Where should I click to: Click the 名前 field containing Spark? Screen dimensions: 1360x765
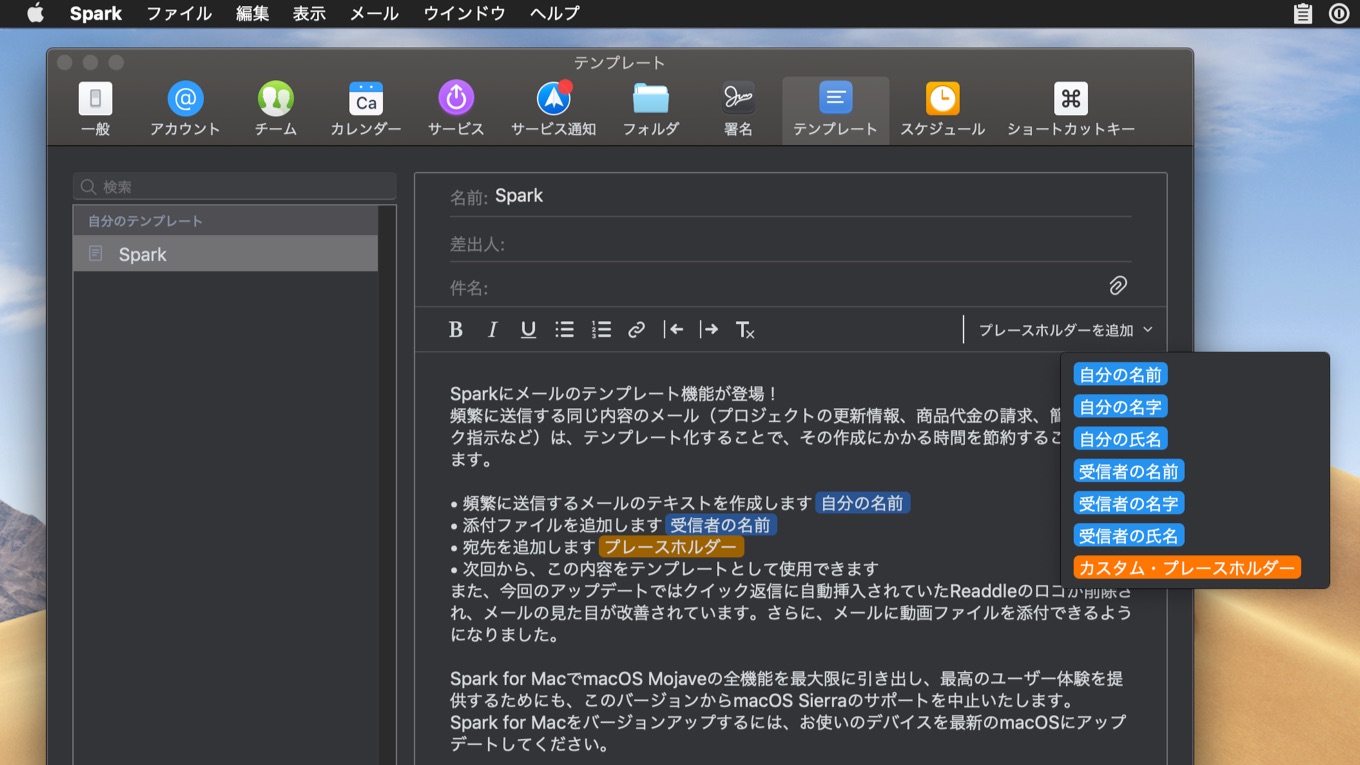[x=790, y=196]
